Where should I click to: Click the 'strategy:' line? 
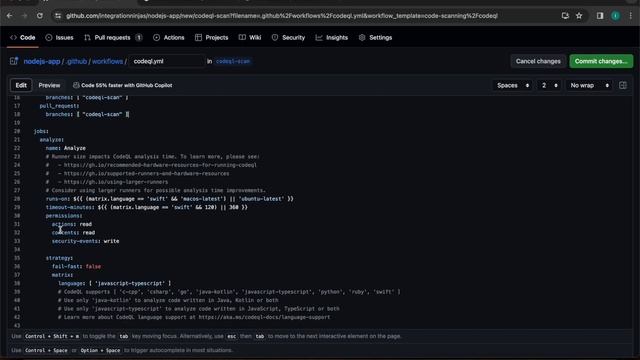point(59,258)
